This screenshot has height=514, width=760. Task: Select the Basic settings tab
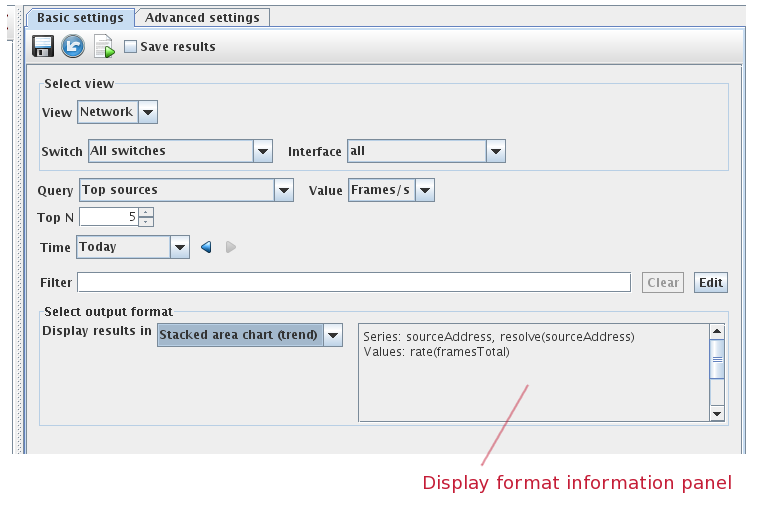[x=80, y=17]
